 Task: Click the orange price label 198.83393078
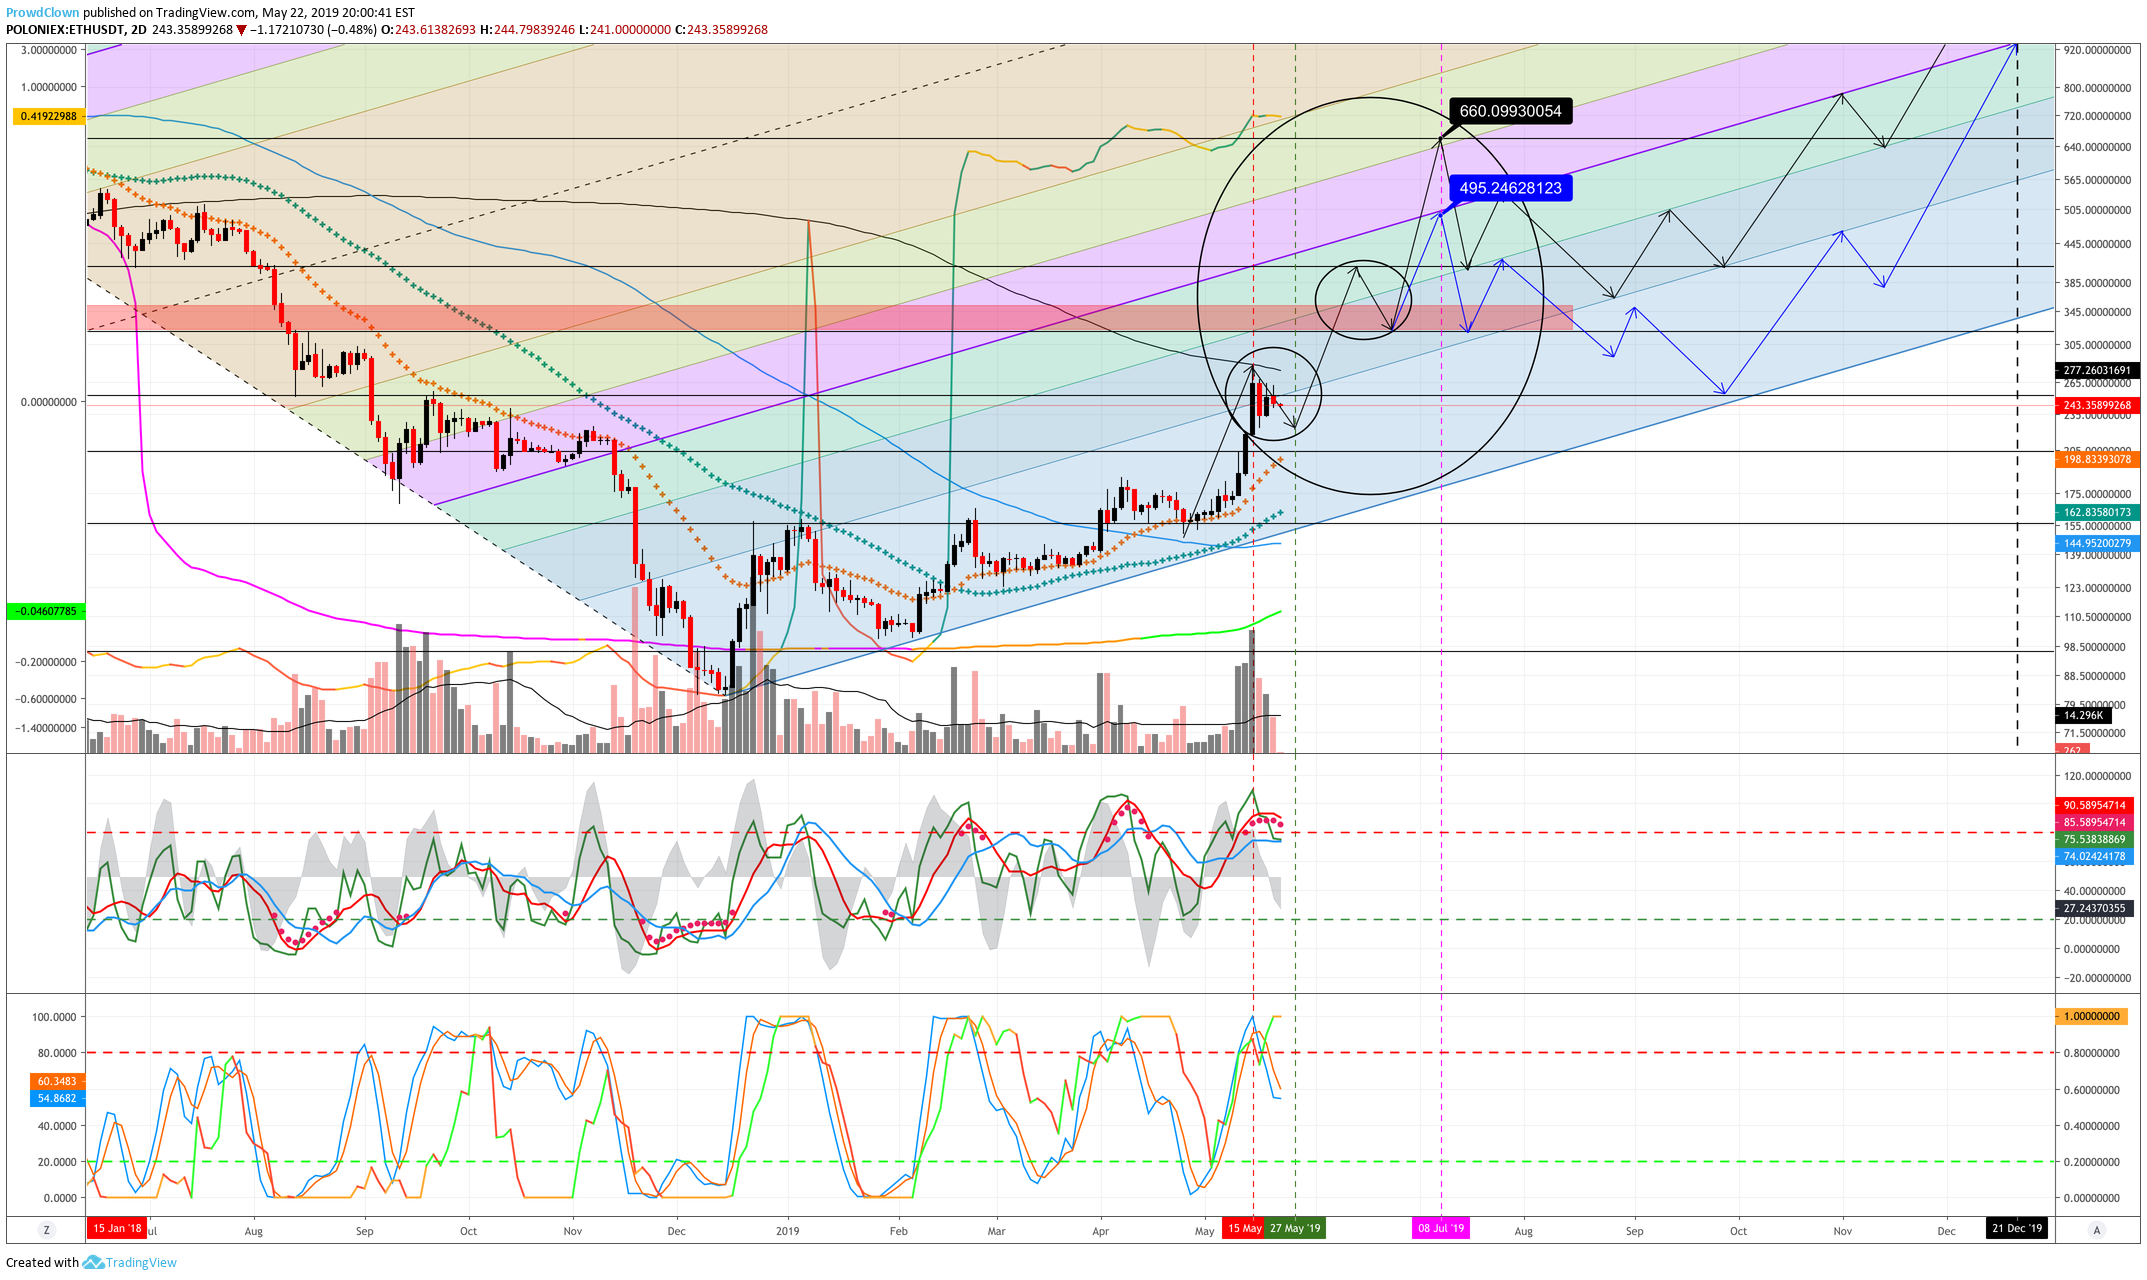2097,459
